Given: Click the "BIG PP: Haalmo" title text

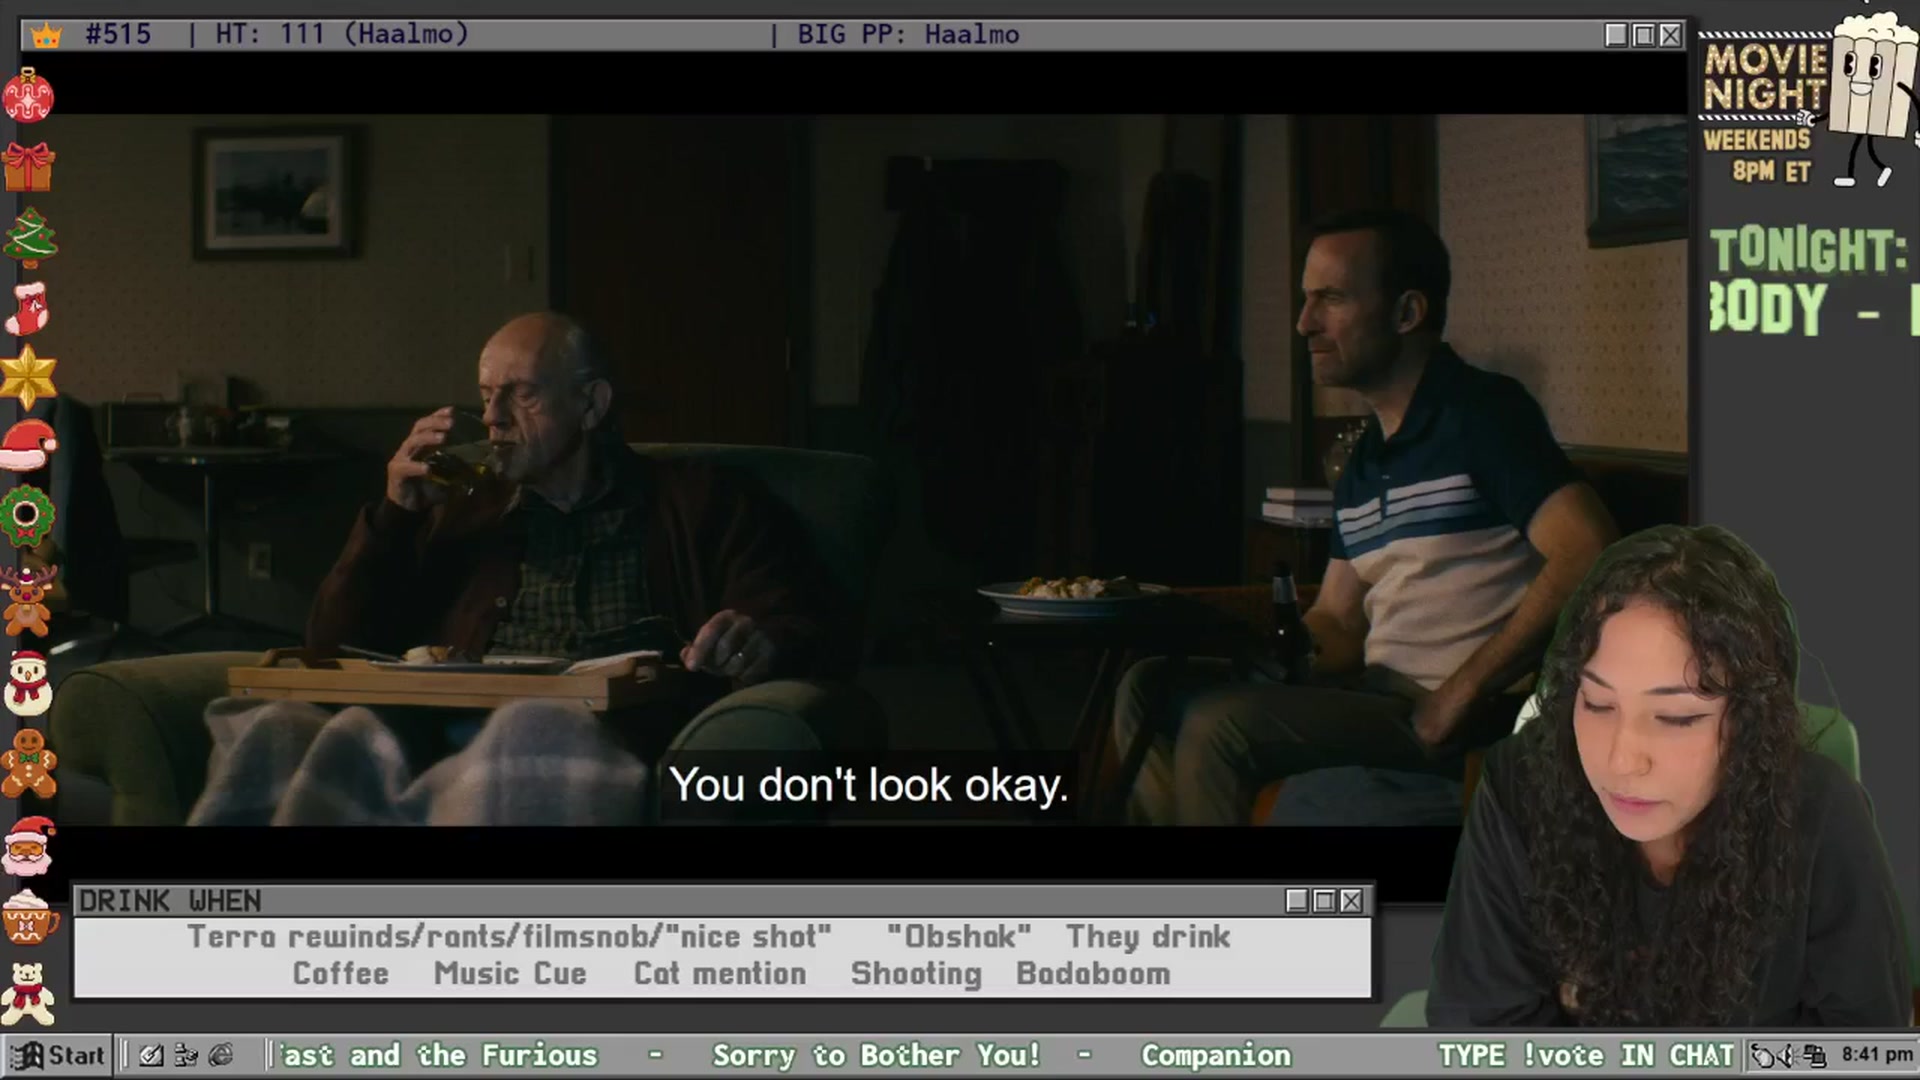Looking at the screenshot, I should click(908, 35).
